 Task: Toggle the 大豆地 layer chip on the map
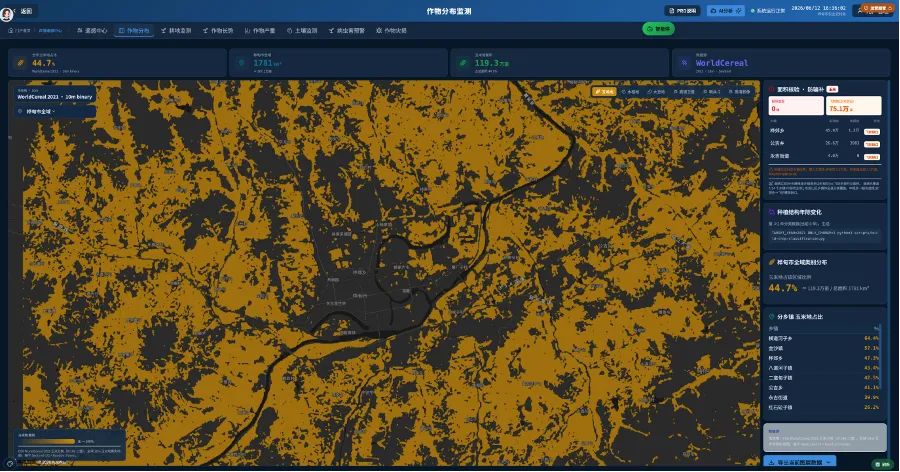pyautogui.click(x=656, y=92)
